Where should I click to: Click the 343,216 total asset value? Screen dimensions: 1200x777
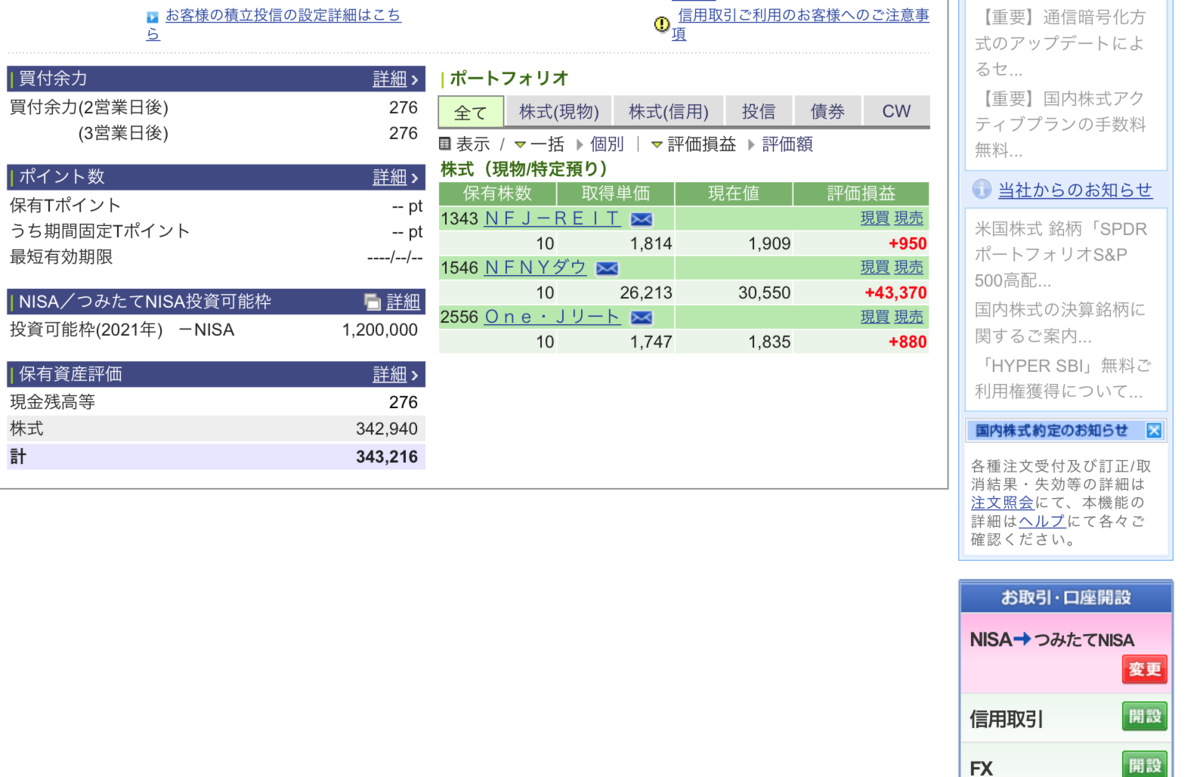pyautogui.click(x=387, y=457)
